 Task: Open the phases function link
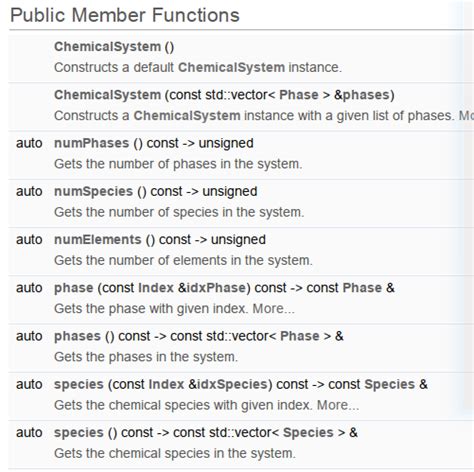point(77,336)
